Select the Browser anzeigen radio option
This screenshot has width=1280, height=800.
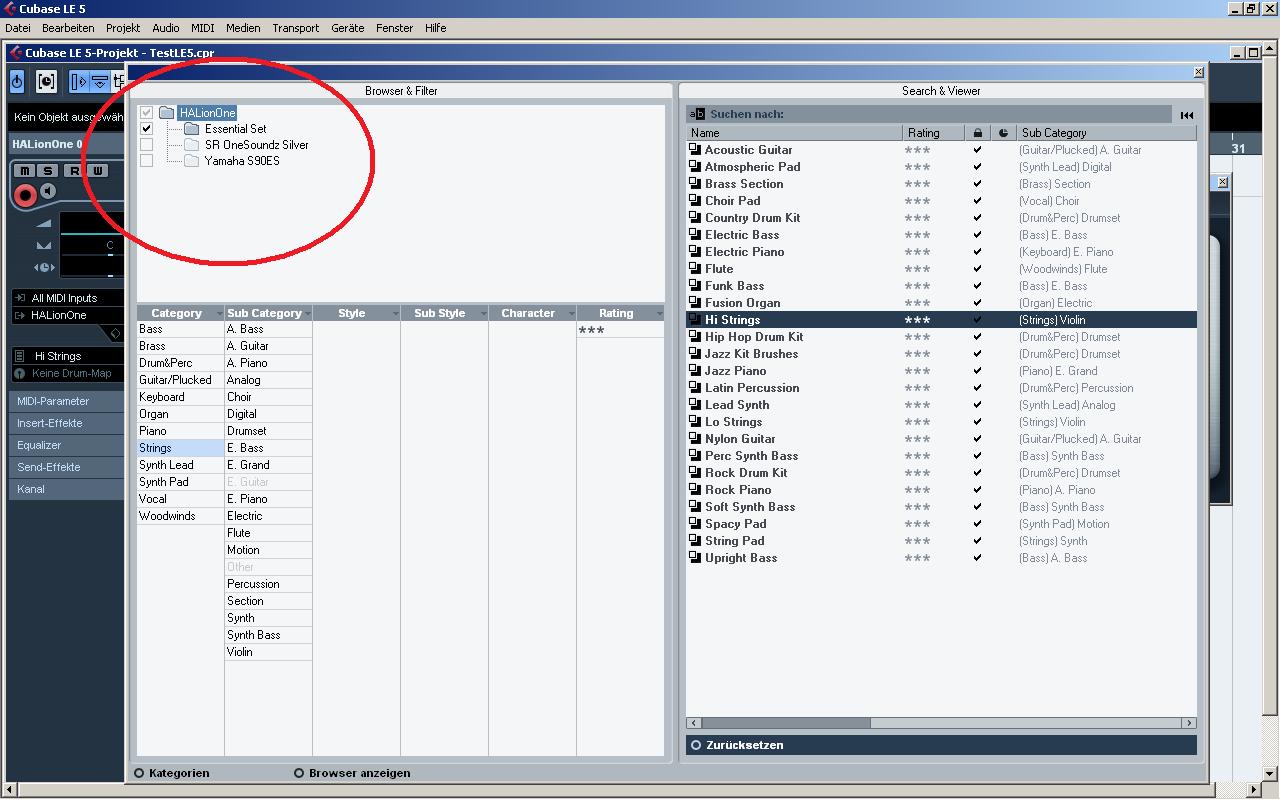tap(299, 773)
